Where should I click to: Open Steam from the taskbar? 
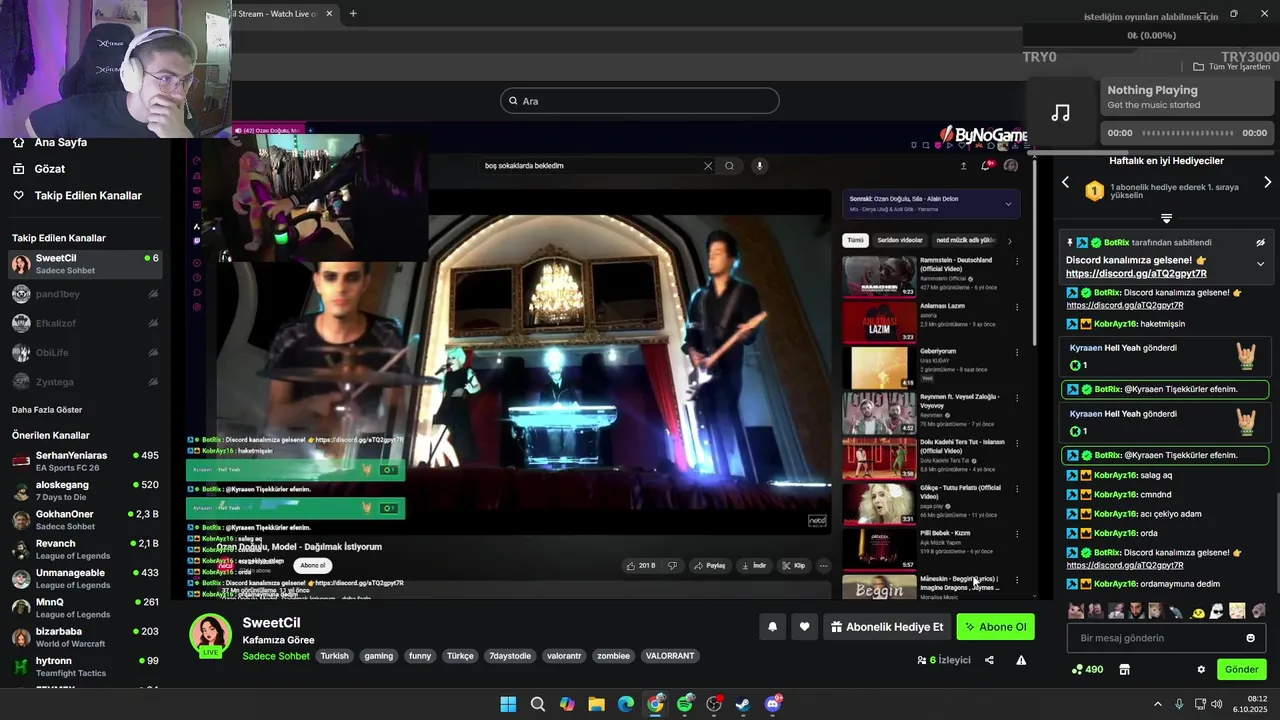point(743,704)
